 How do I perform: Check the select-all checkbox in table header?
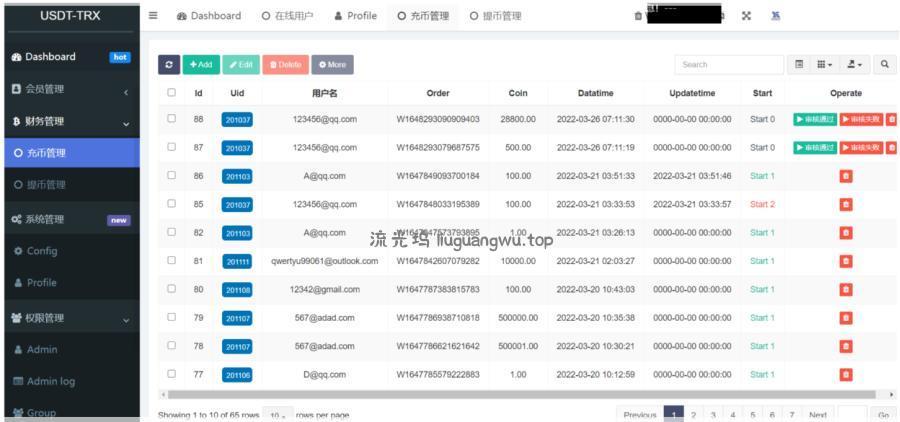click(171, 93)
